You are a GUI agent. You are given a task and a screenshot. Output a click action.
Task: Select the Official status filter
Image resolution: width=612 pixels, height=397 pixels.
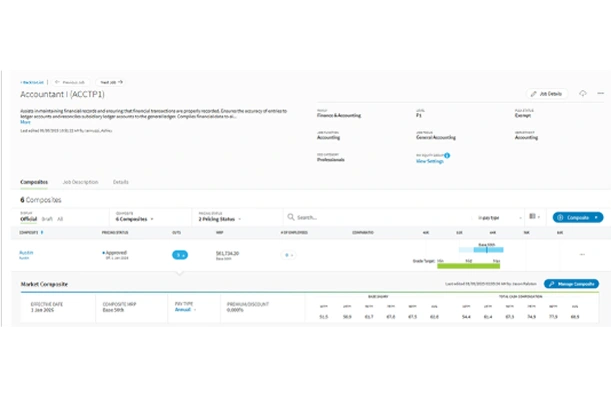tap(28, 219)
